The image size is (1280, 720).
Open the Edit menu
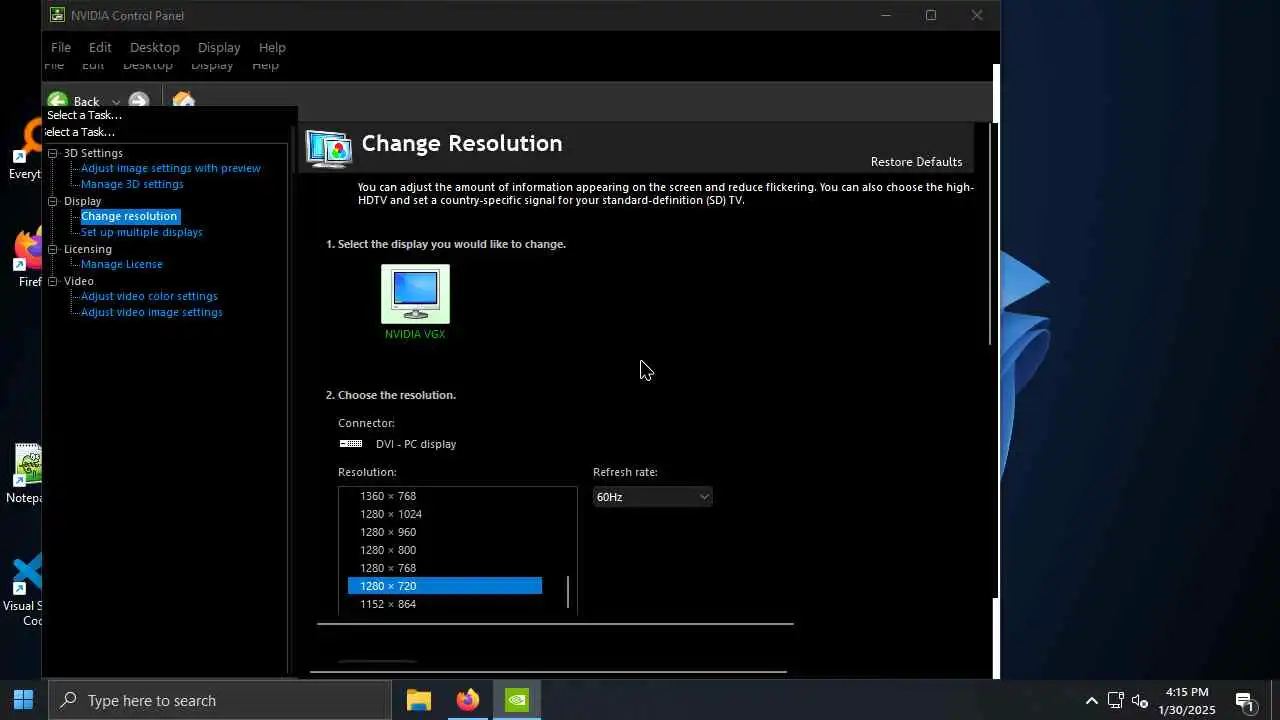[100, 47]
